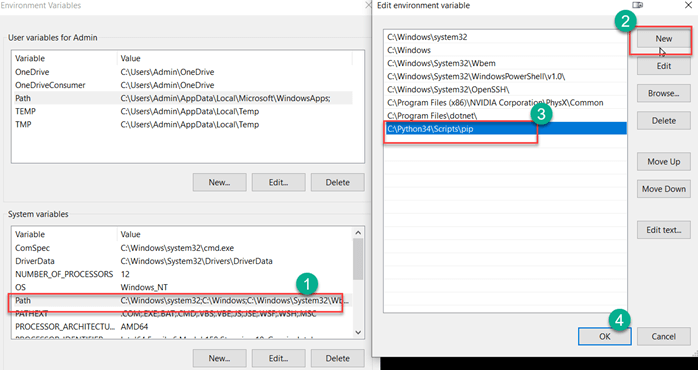The width and height of the screenshot is (698, 370).
Task: Click Edit... under System variables
Action: click(279, 358)
